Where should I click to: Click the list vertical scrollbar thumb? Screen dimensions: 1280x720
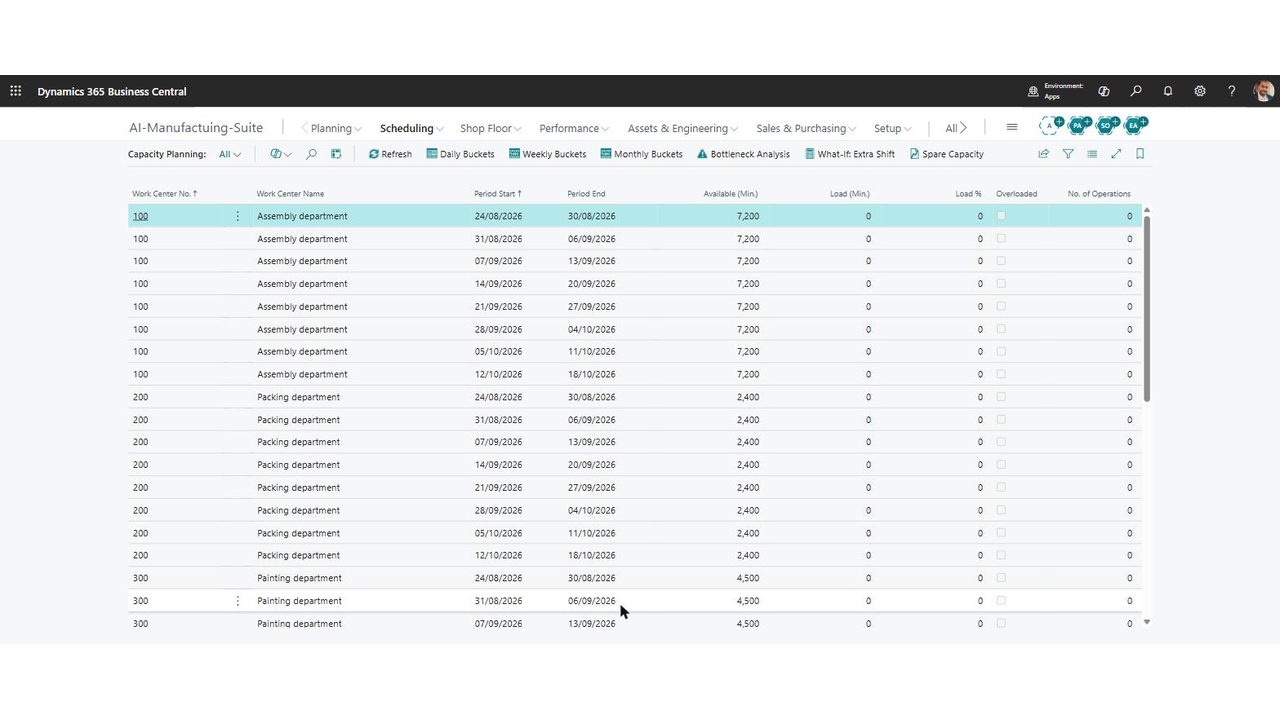[x=1146, y=308]
